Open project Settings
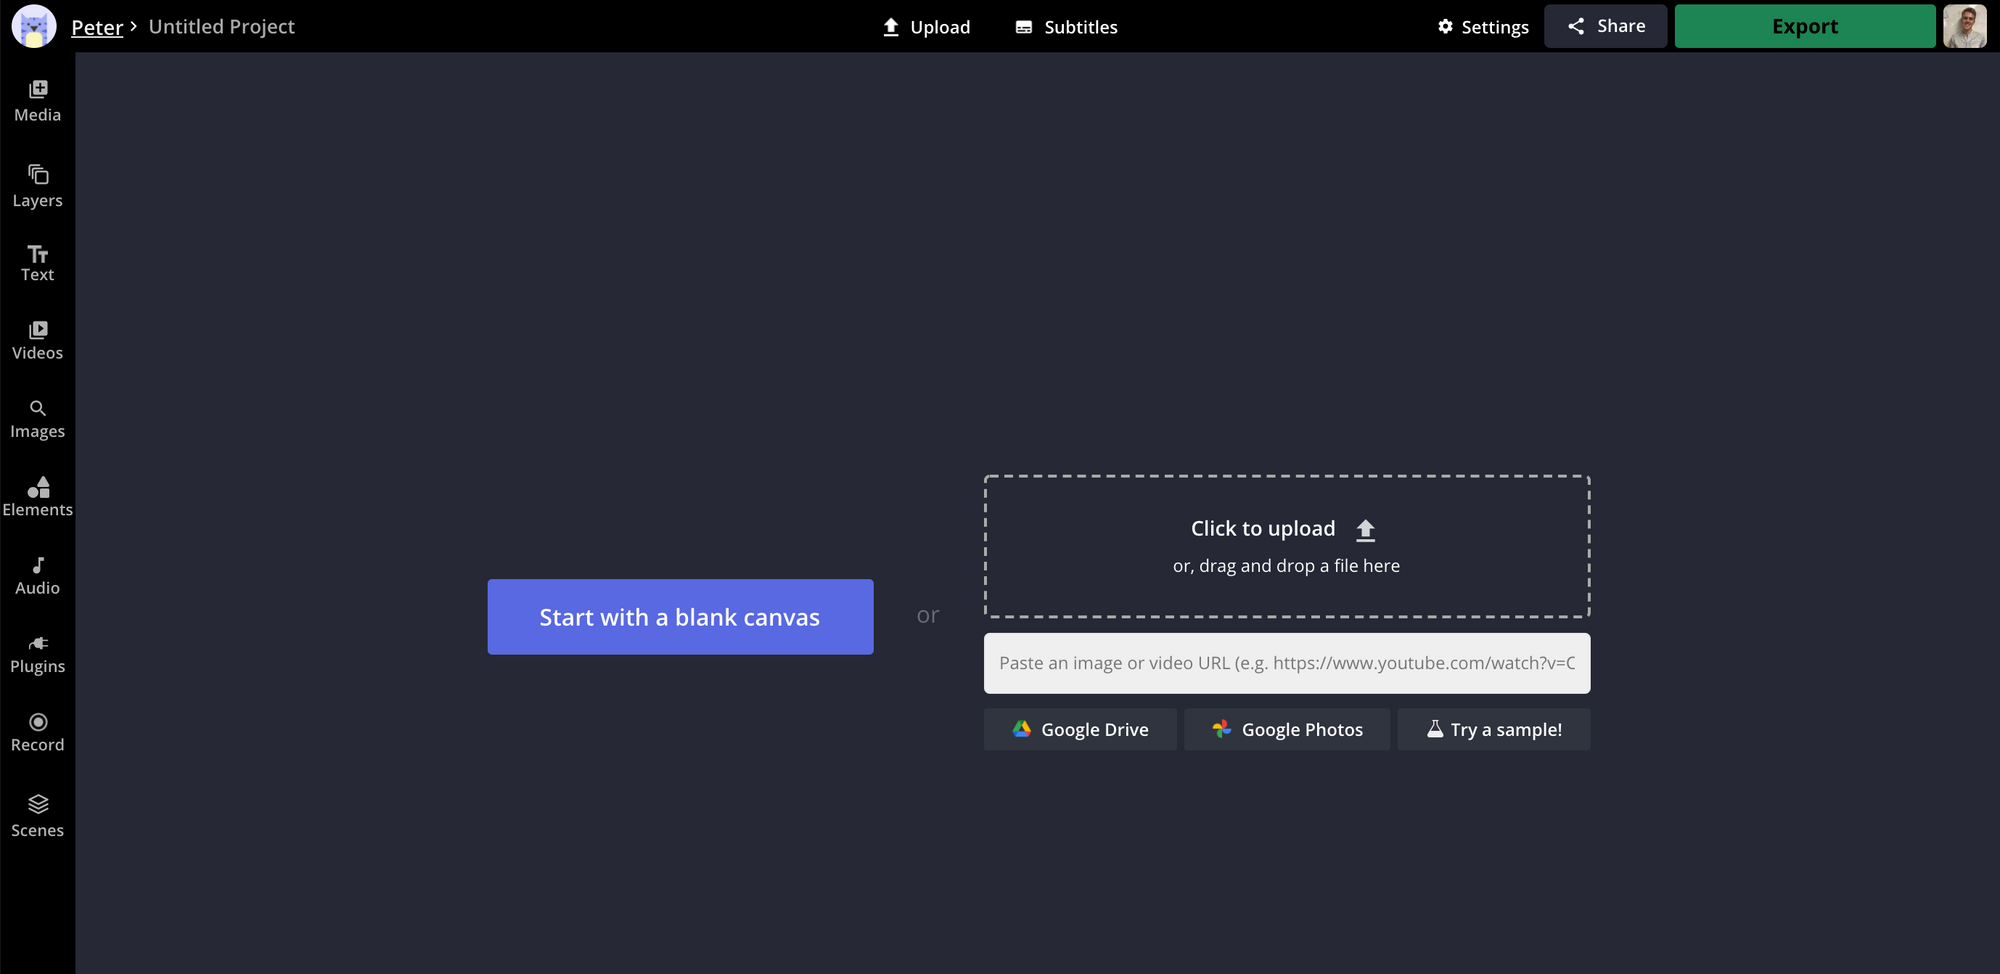 (x=1483, y=27)
